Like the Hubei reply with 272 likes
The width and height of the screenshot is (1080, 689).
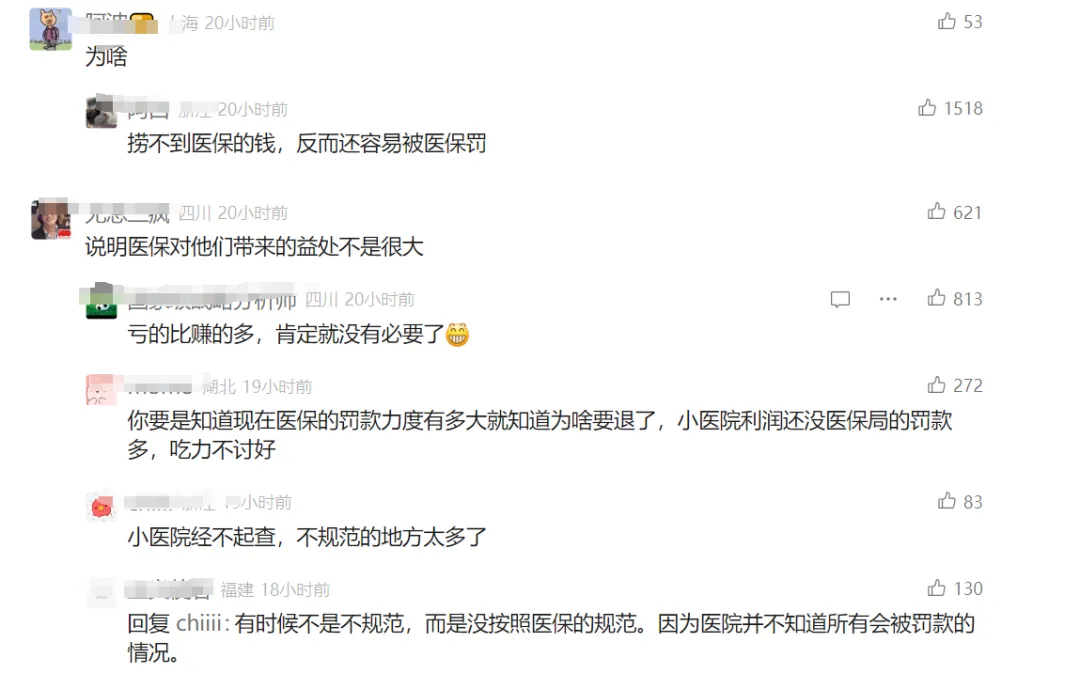[936, 384]
